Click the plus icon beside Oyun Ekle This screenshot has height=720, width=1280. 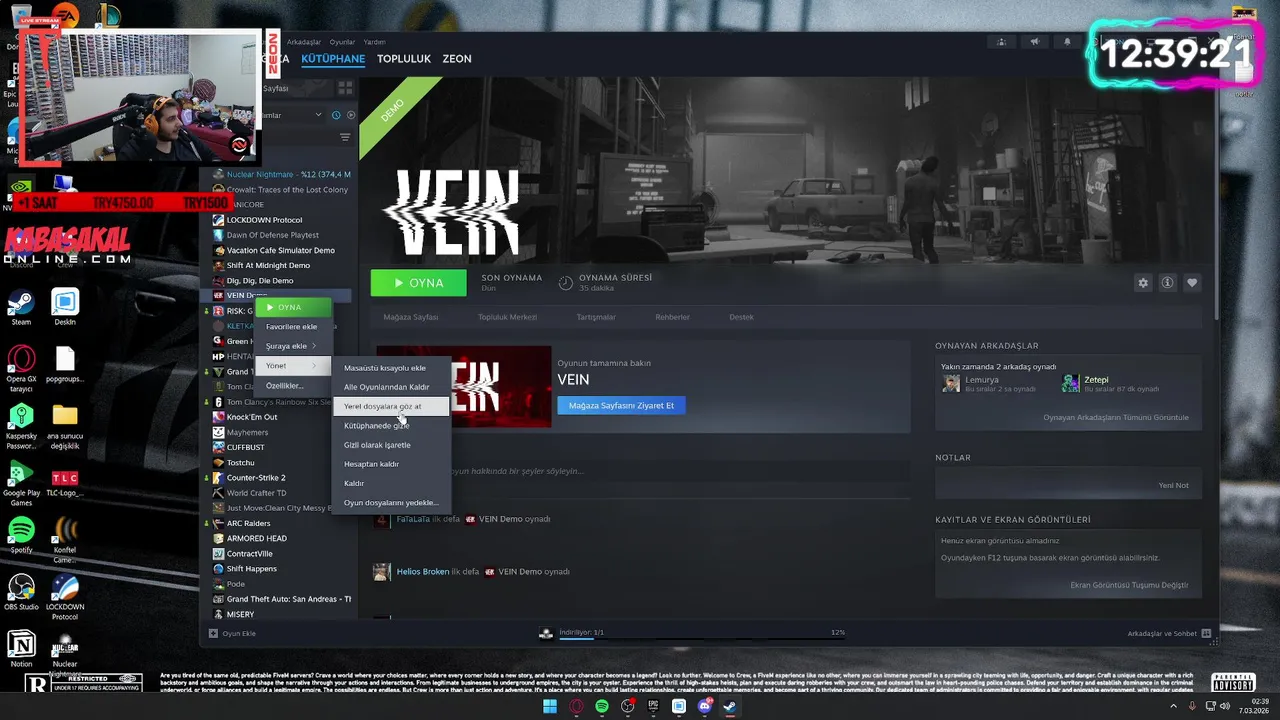click(213, 633)
